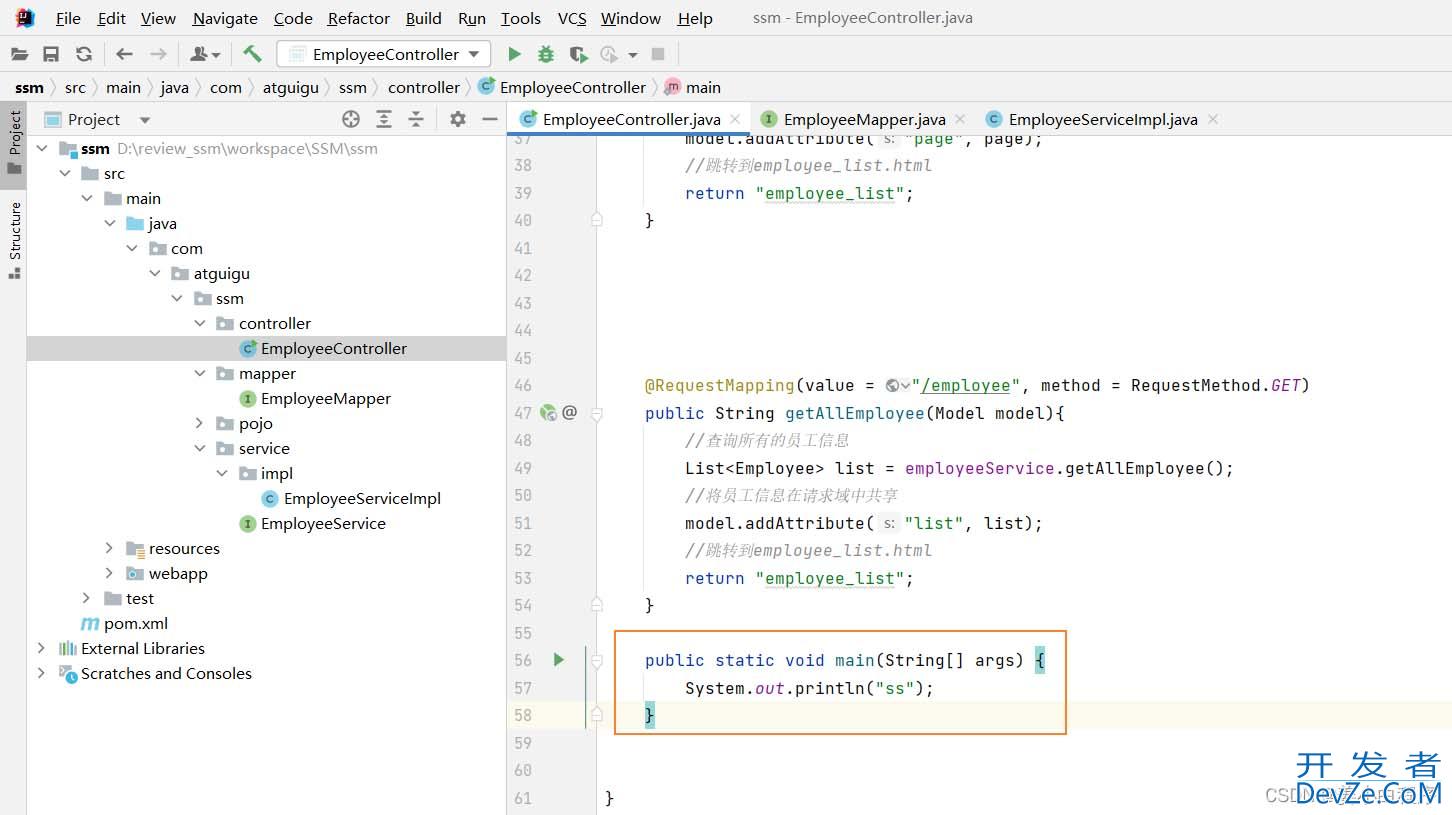The height and width of the screenshot is (815, 1452).
Task: Open the VCS menu
Action: tap(572, 18)
